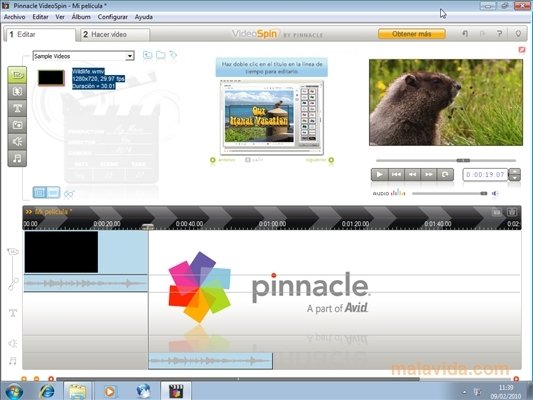Open the Windows Start menu

[14, 391]
